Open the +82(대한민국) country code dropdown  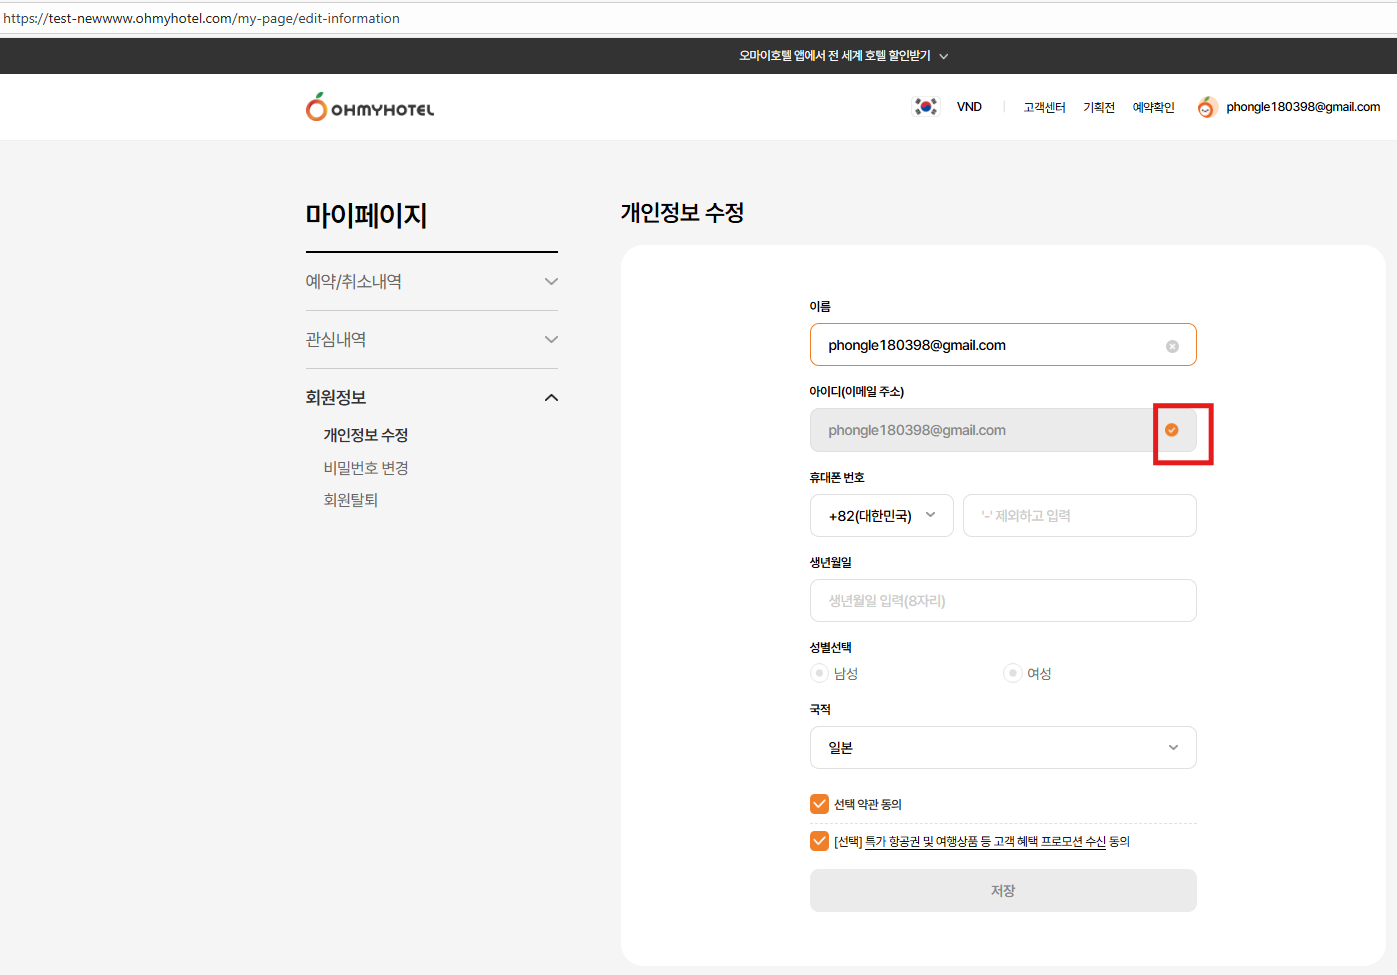point(881,516)
